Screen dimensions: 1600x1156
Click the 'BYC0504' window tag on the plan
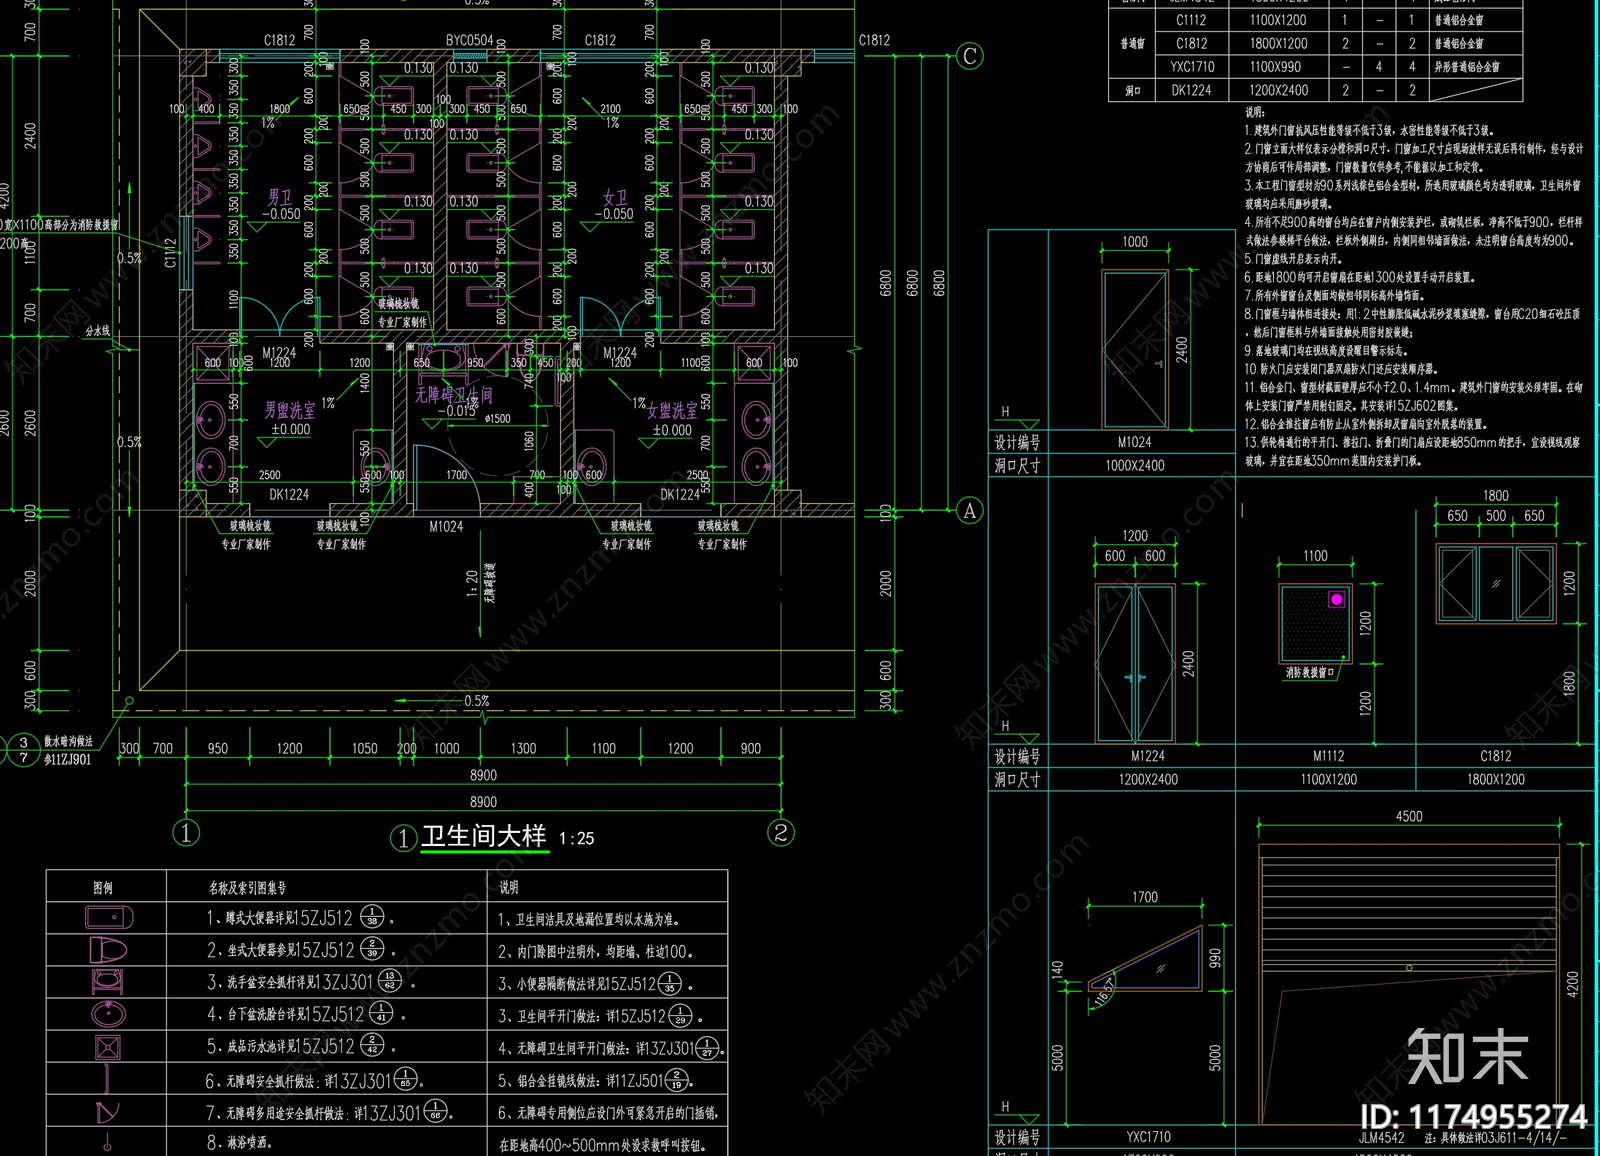click(469, 40)
